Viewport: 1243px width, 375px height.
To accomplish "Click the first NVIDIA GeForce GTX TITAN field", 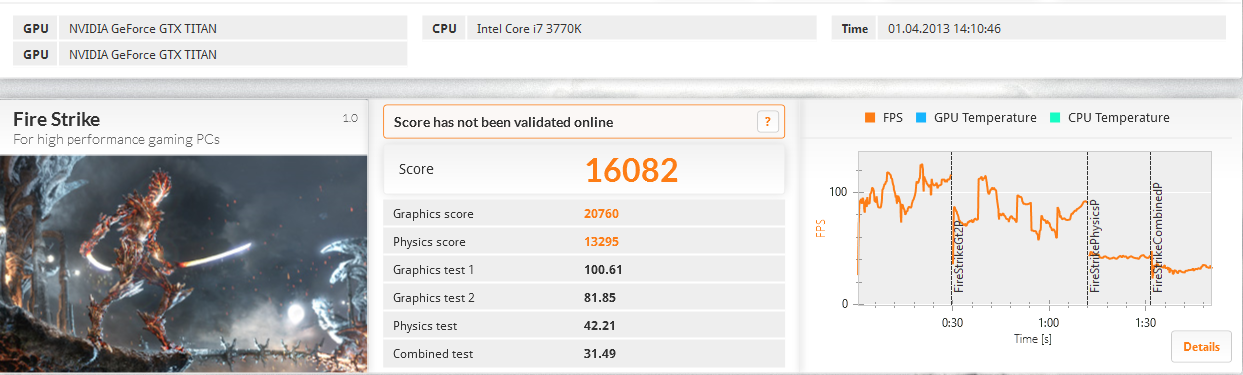I will pyautogui.click(x=232, y=29).
